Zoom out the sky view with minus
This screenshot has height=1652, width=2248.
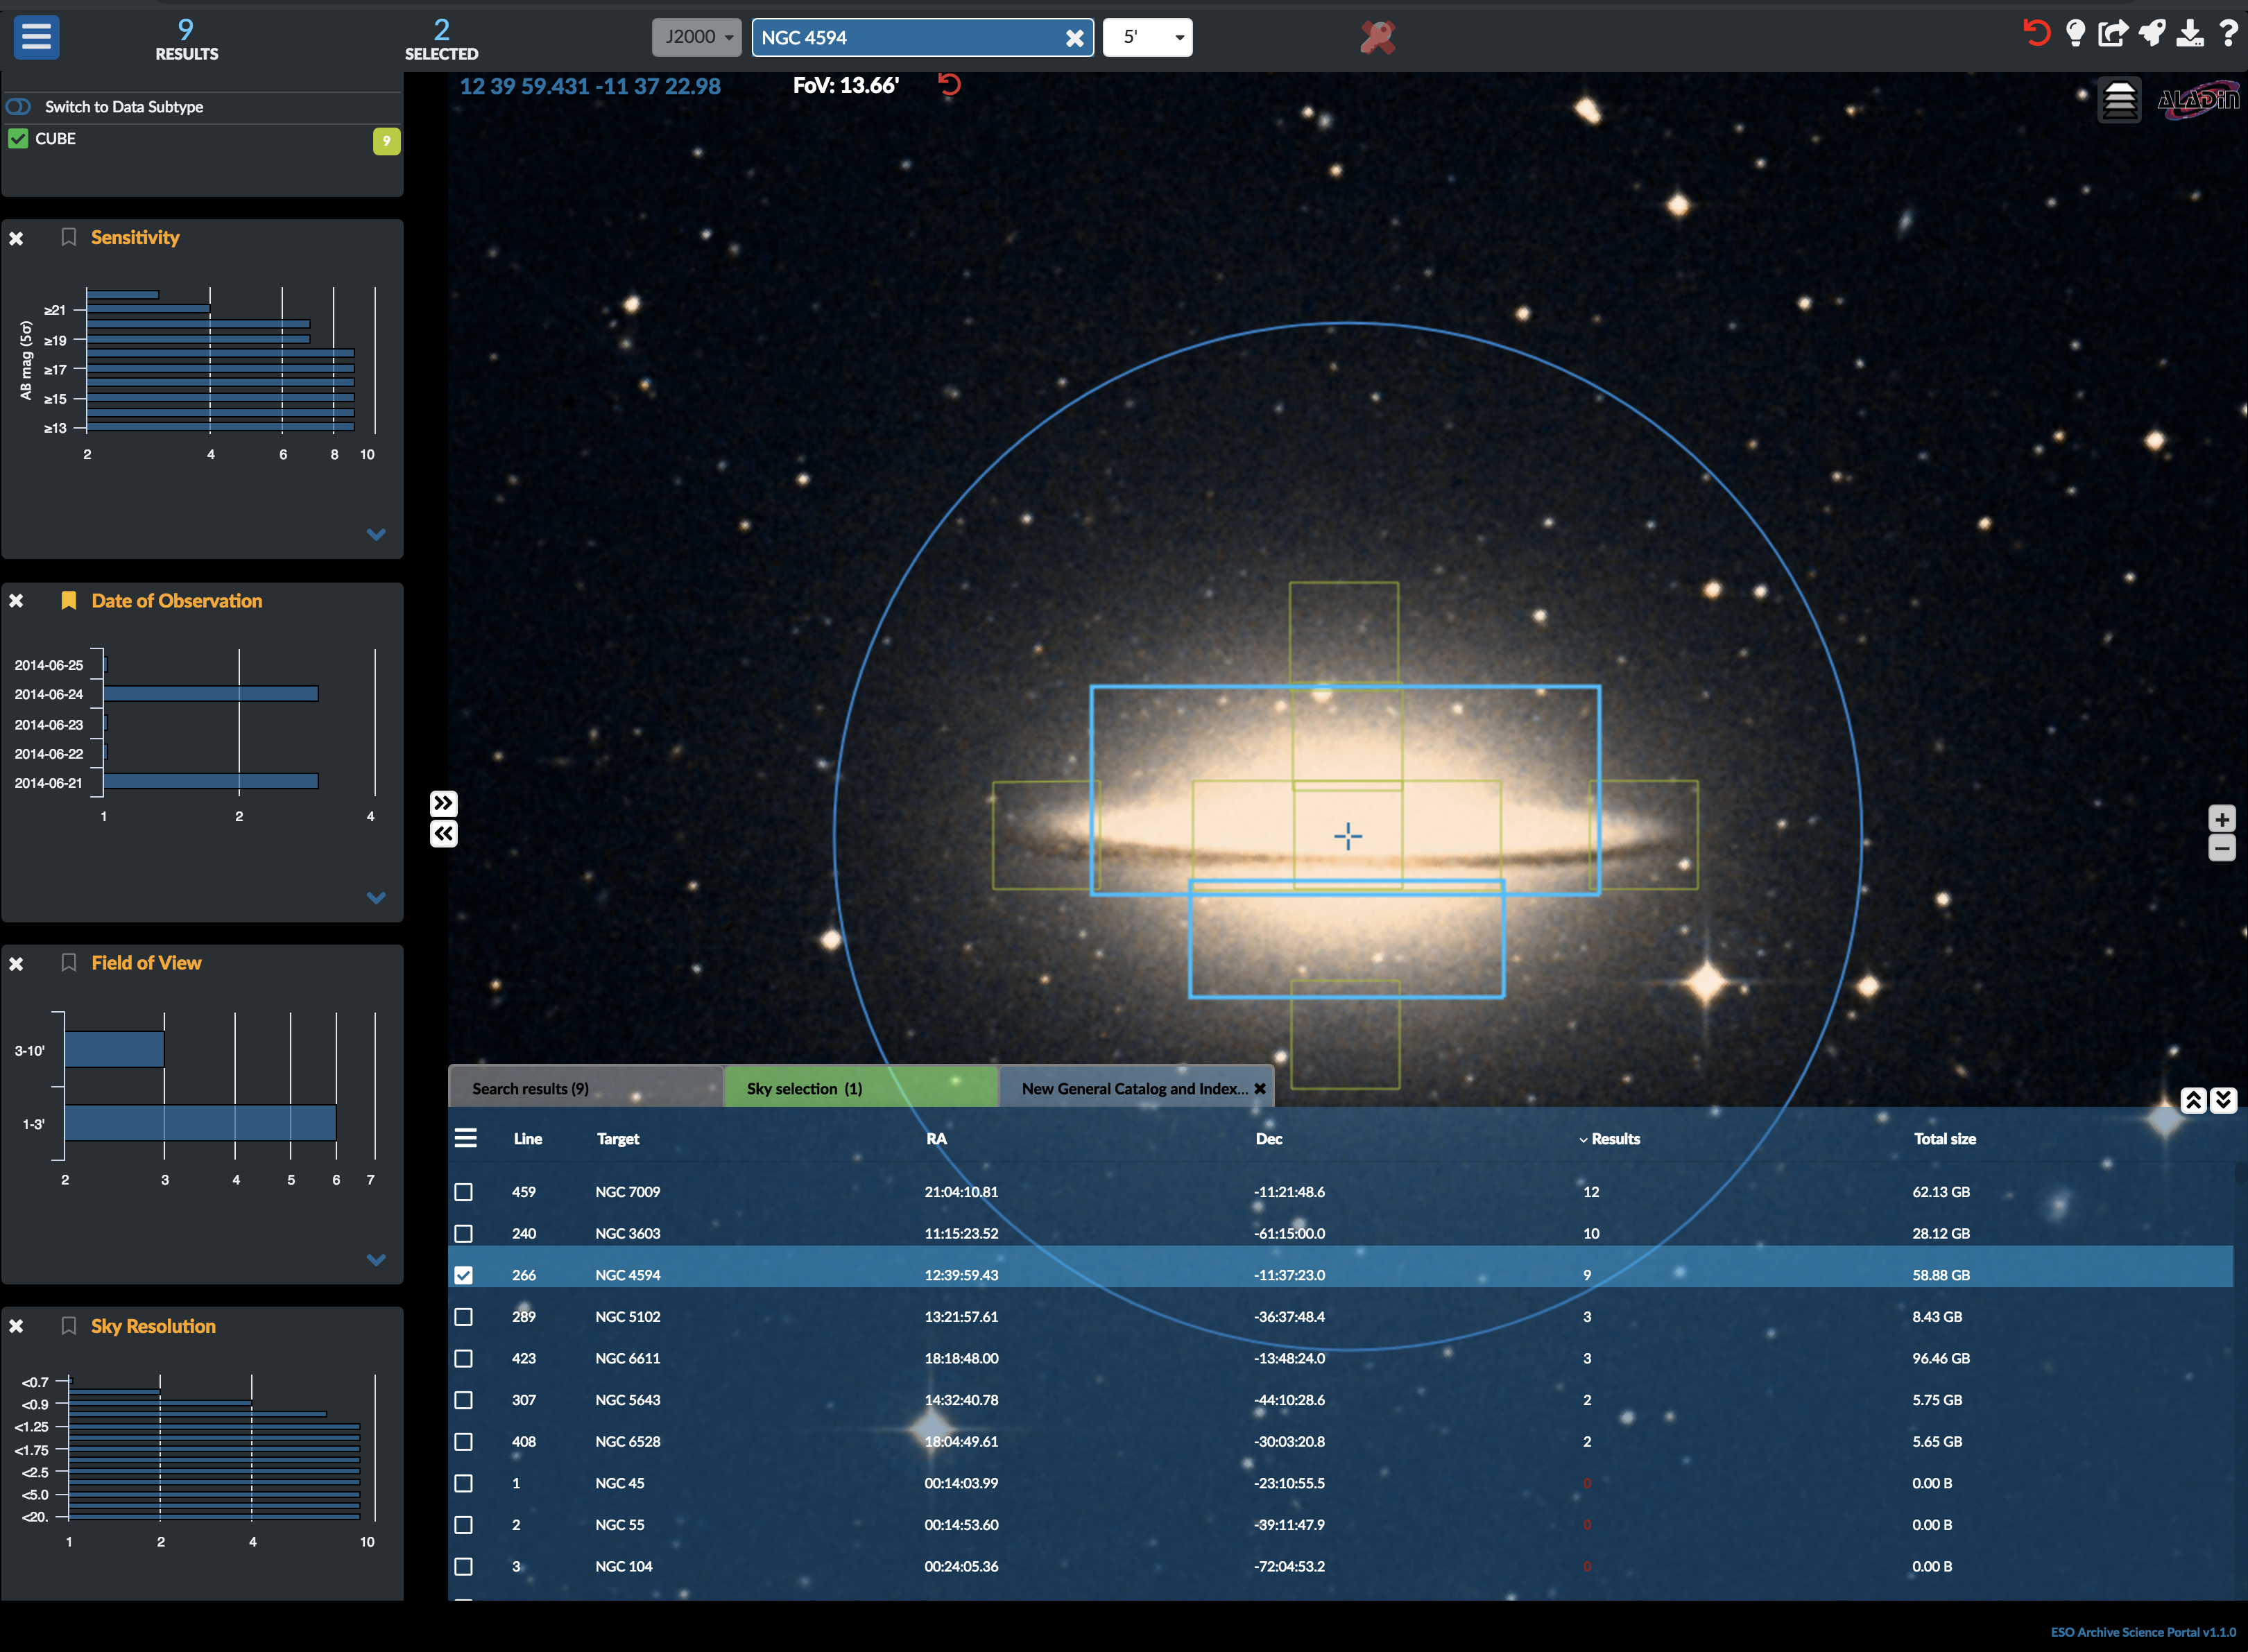(2221, 848)
